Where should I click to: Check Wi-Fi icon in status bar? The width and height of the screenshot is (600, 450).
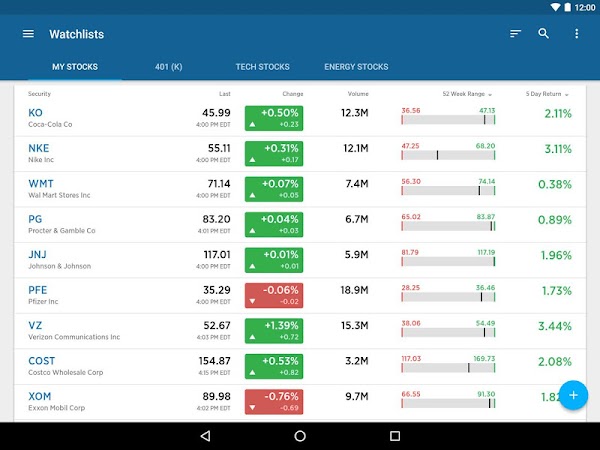555,7
